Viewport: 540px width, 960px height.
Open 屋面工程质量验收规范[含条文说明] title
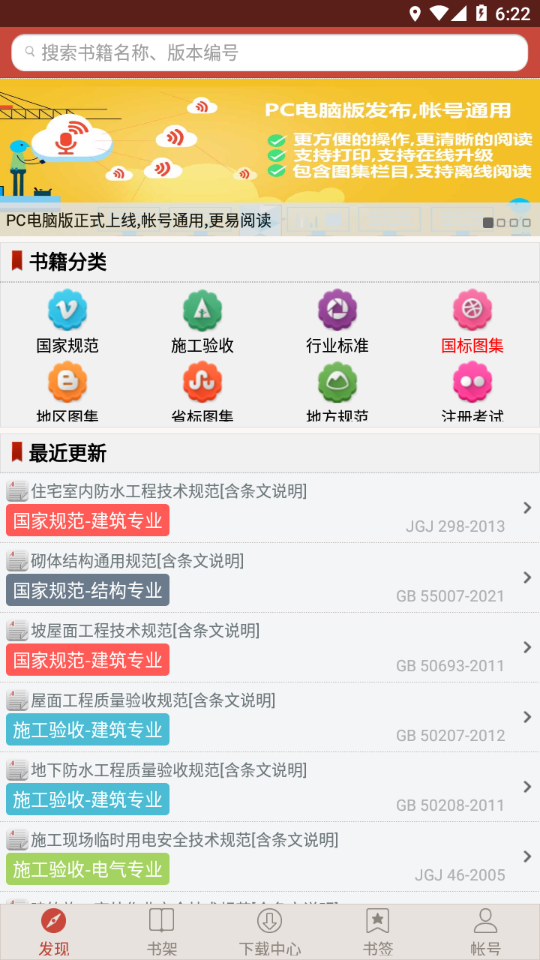(153, 700)
